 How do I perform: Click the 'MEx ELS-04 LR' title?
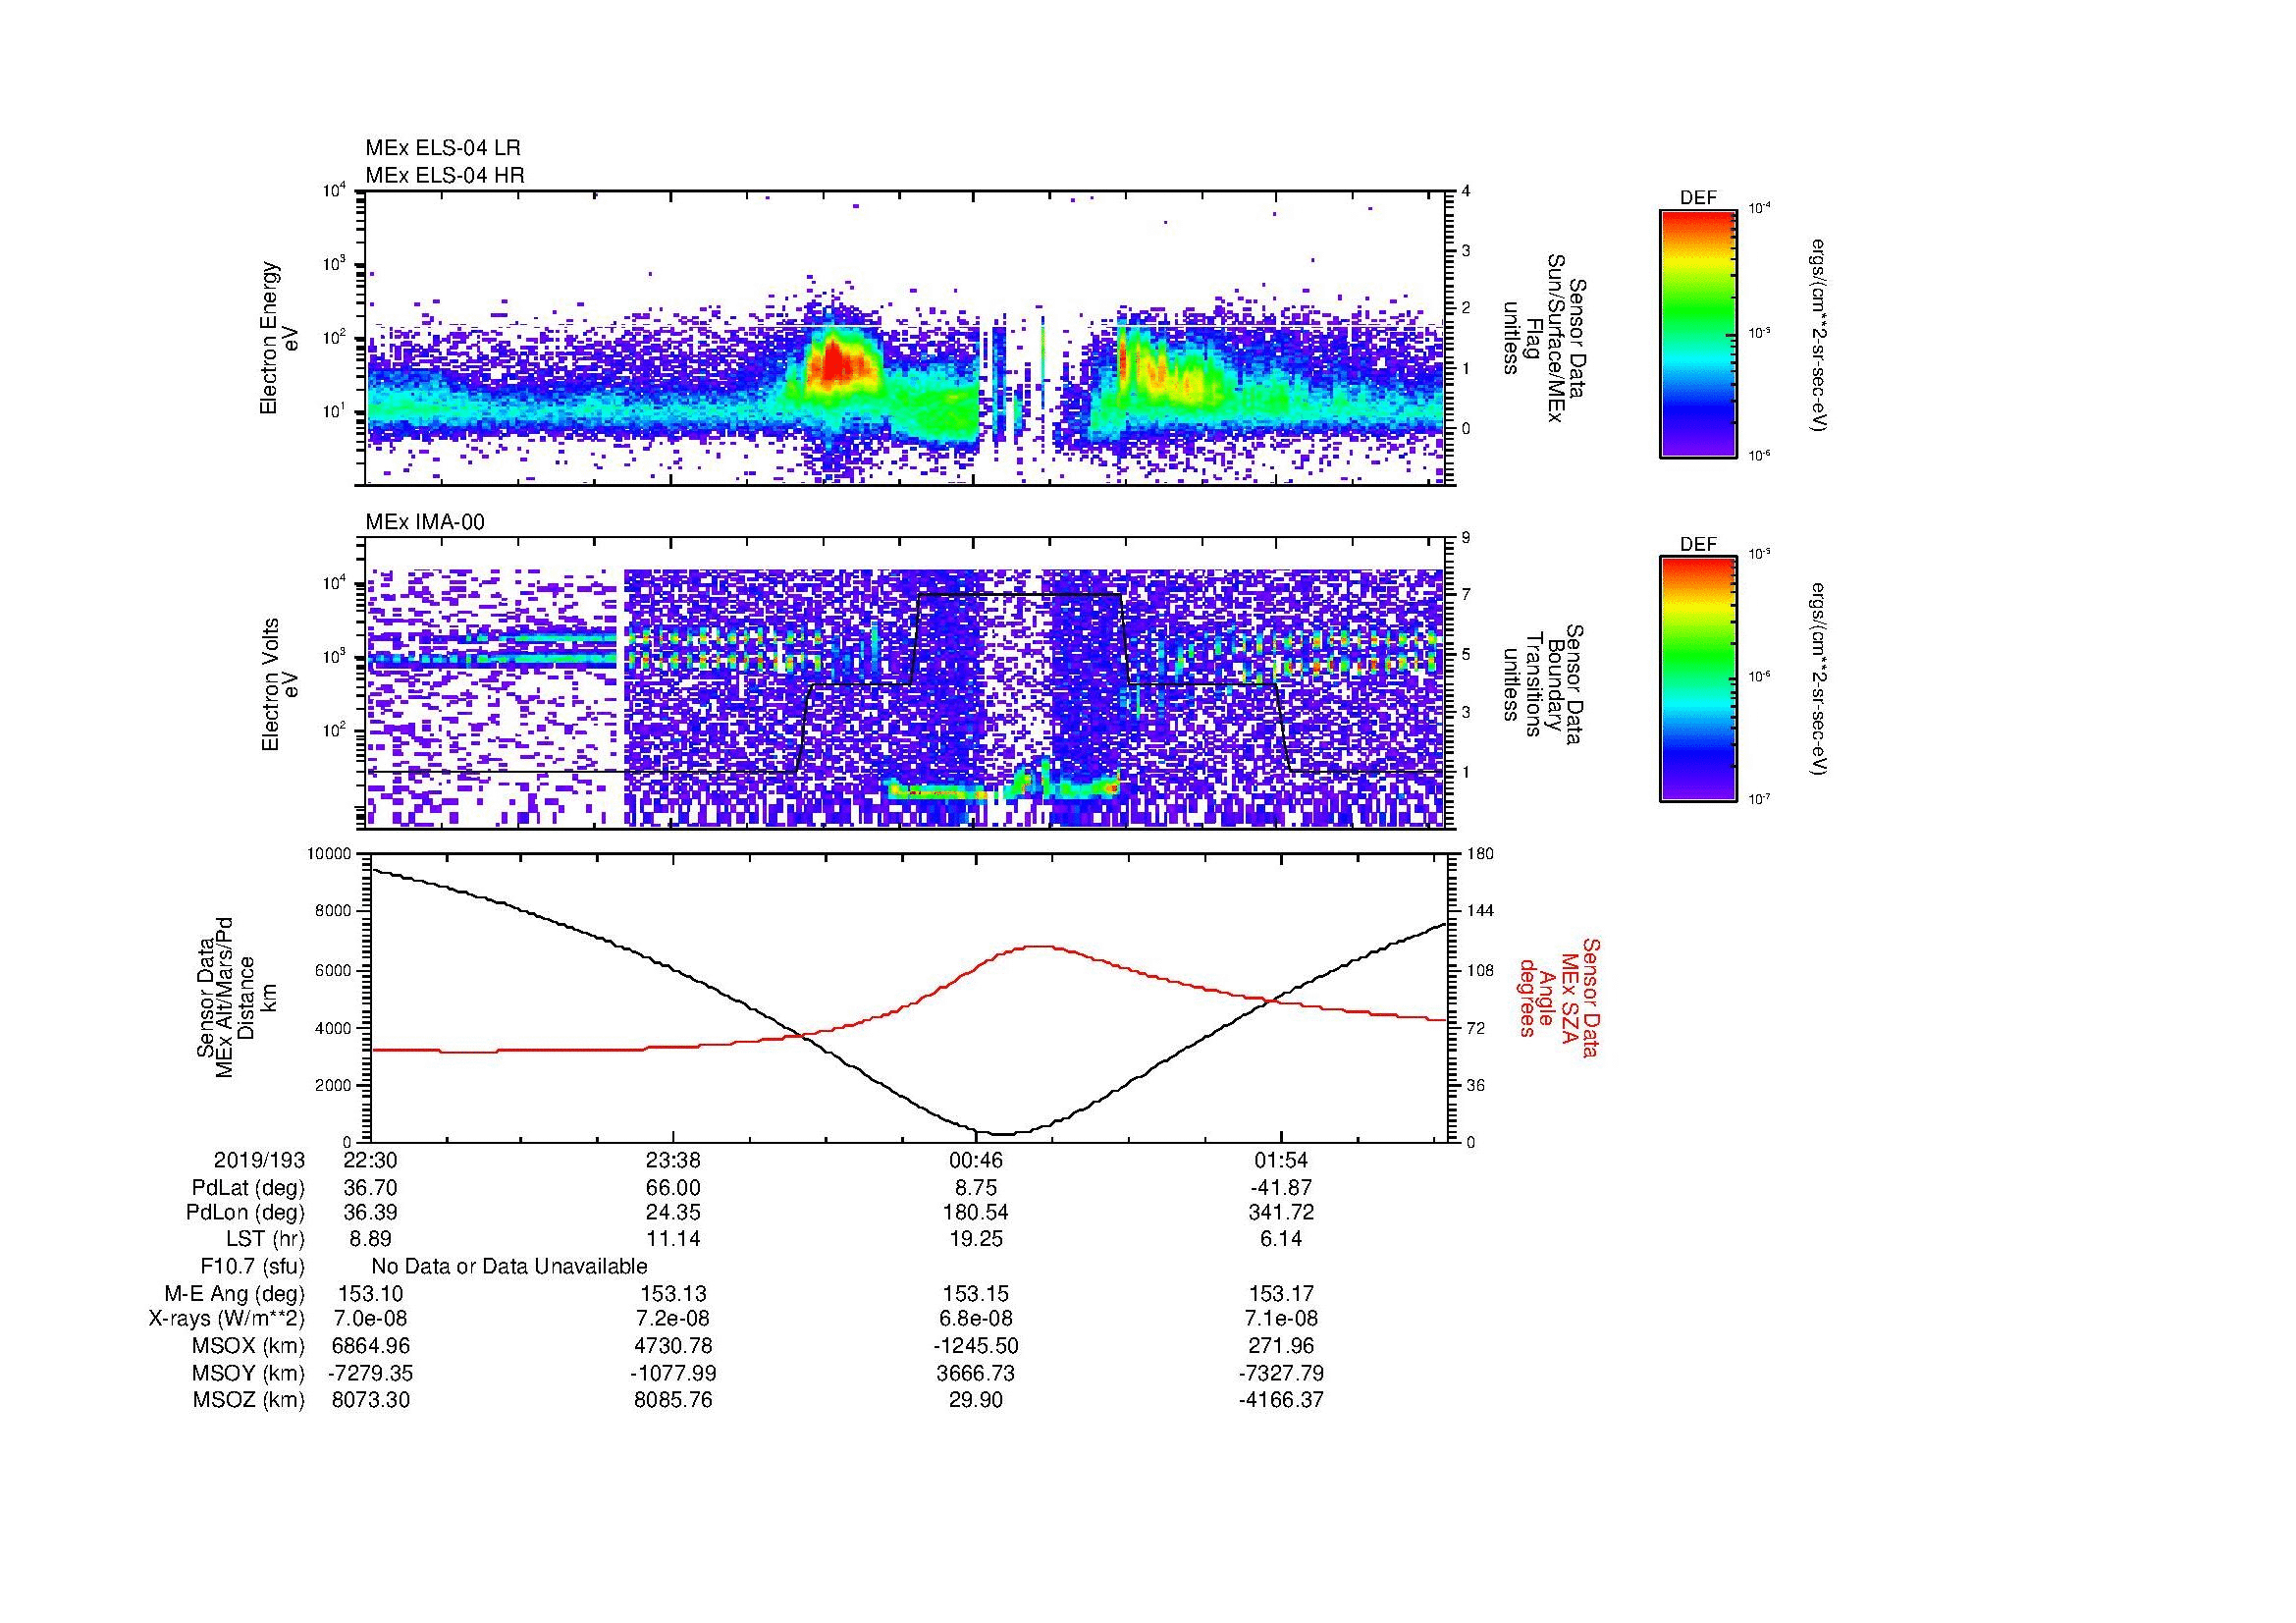(x=443, y=148)
